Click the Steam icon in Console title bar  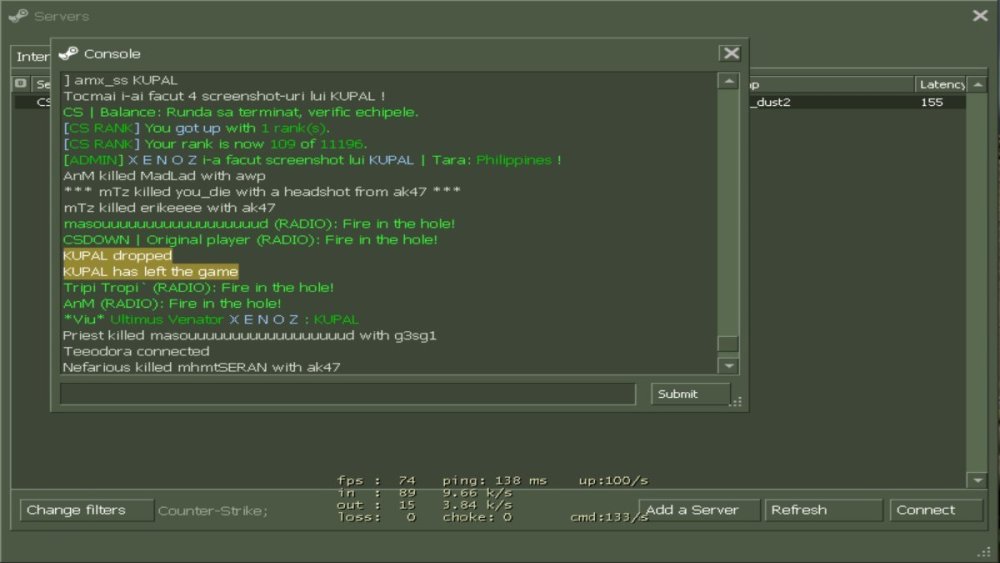68,54
